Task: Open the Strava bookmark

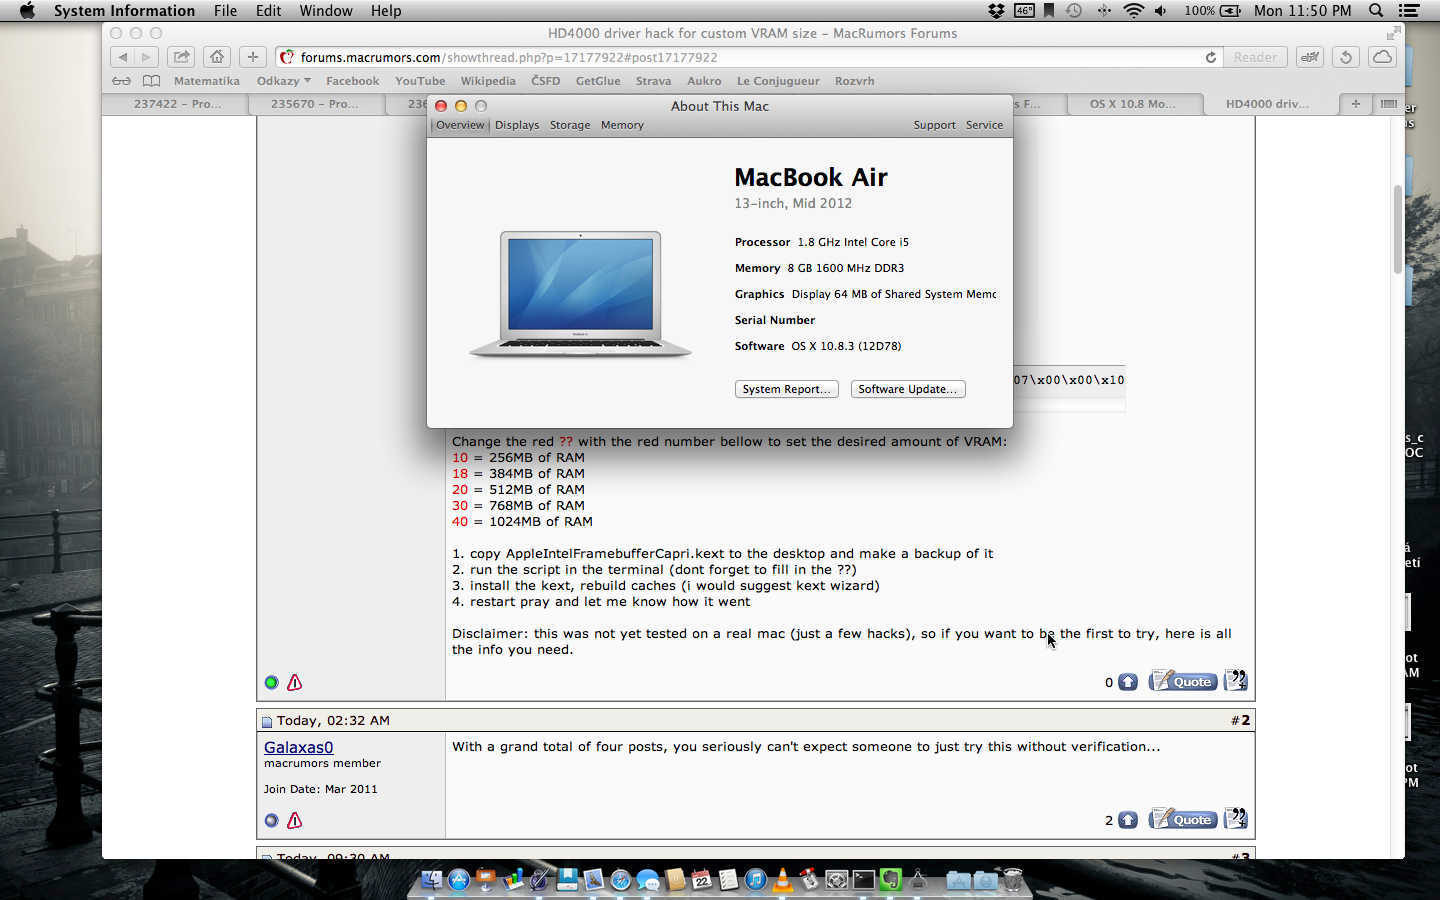Action: 653,81
